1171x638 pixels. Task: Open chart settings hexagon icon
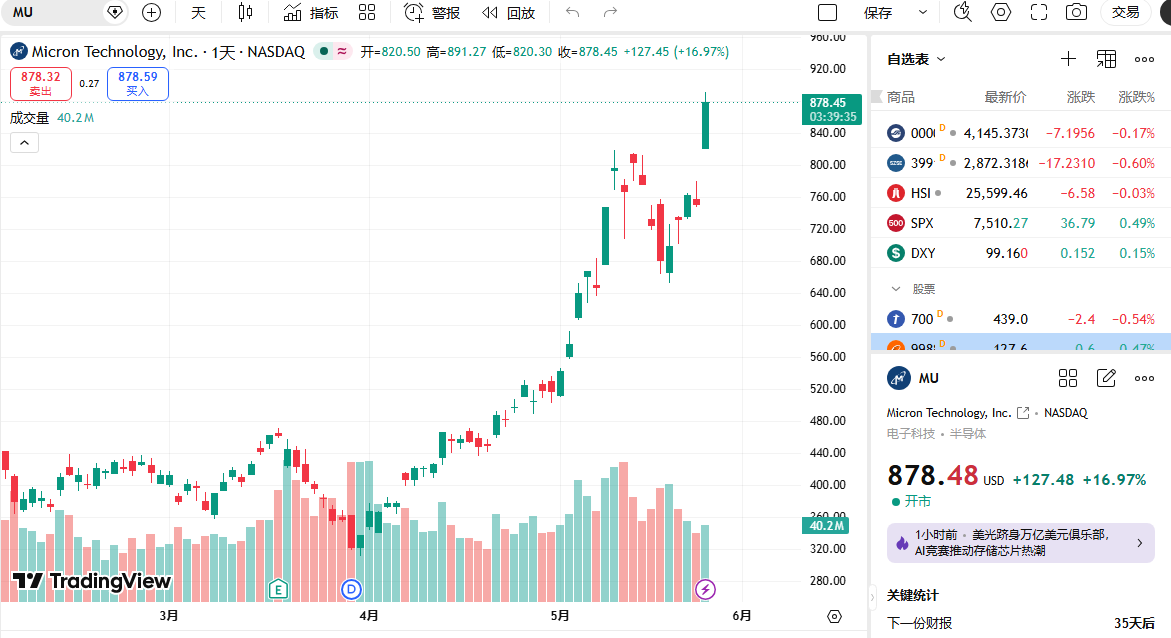point(1001,12)
